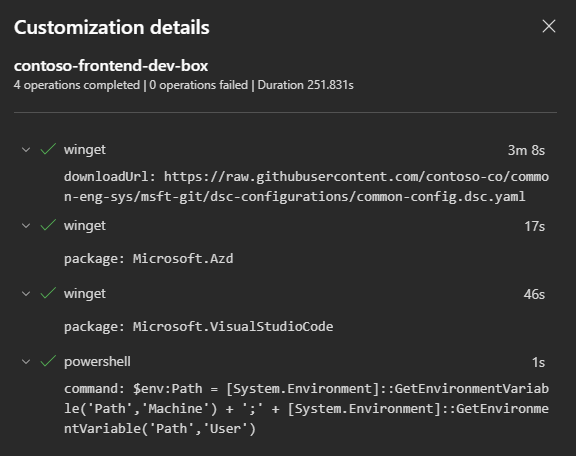576x456 pixels.
Task: Select the winget label with 3m 8s duration
Action: (85, 150)
